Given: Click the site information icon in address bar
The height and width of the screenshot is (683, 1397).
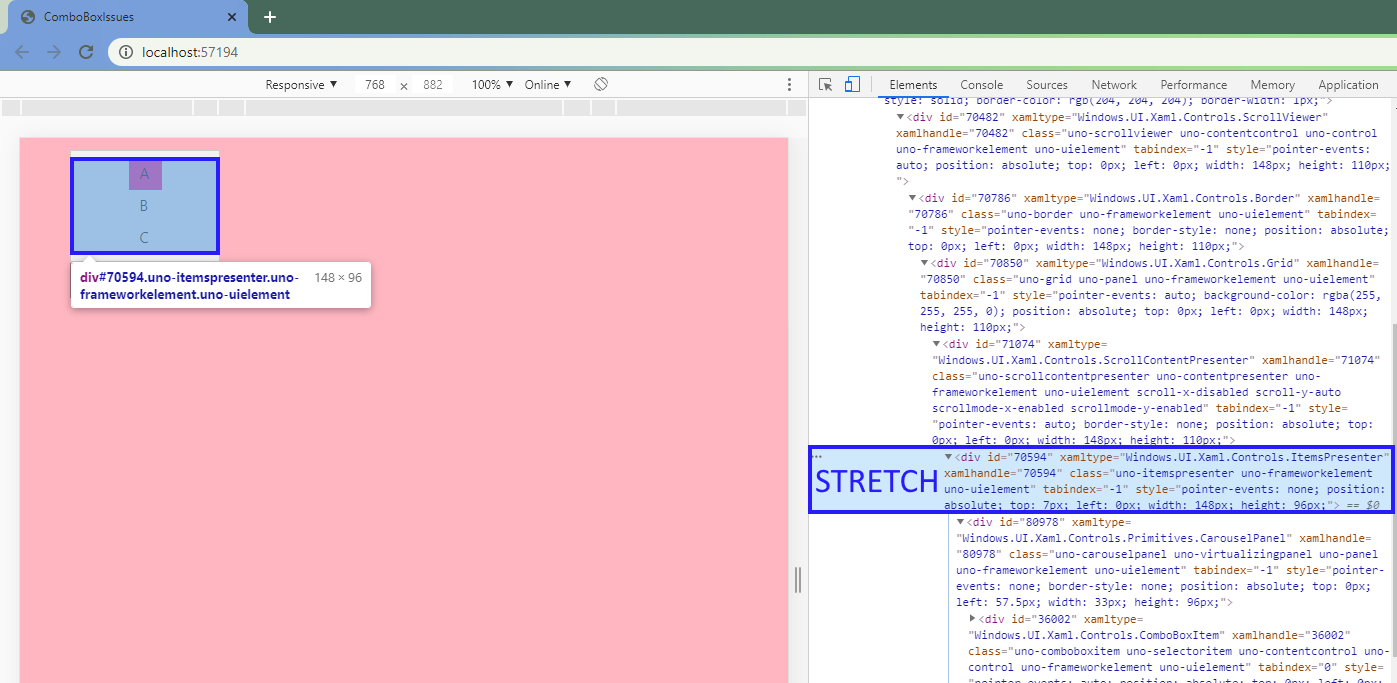Looking at the screenshot, I should click(126, 52).
